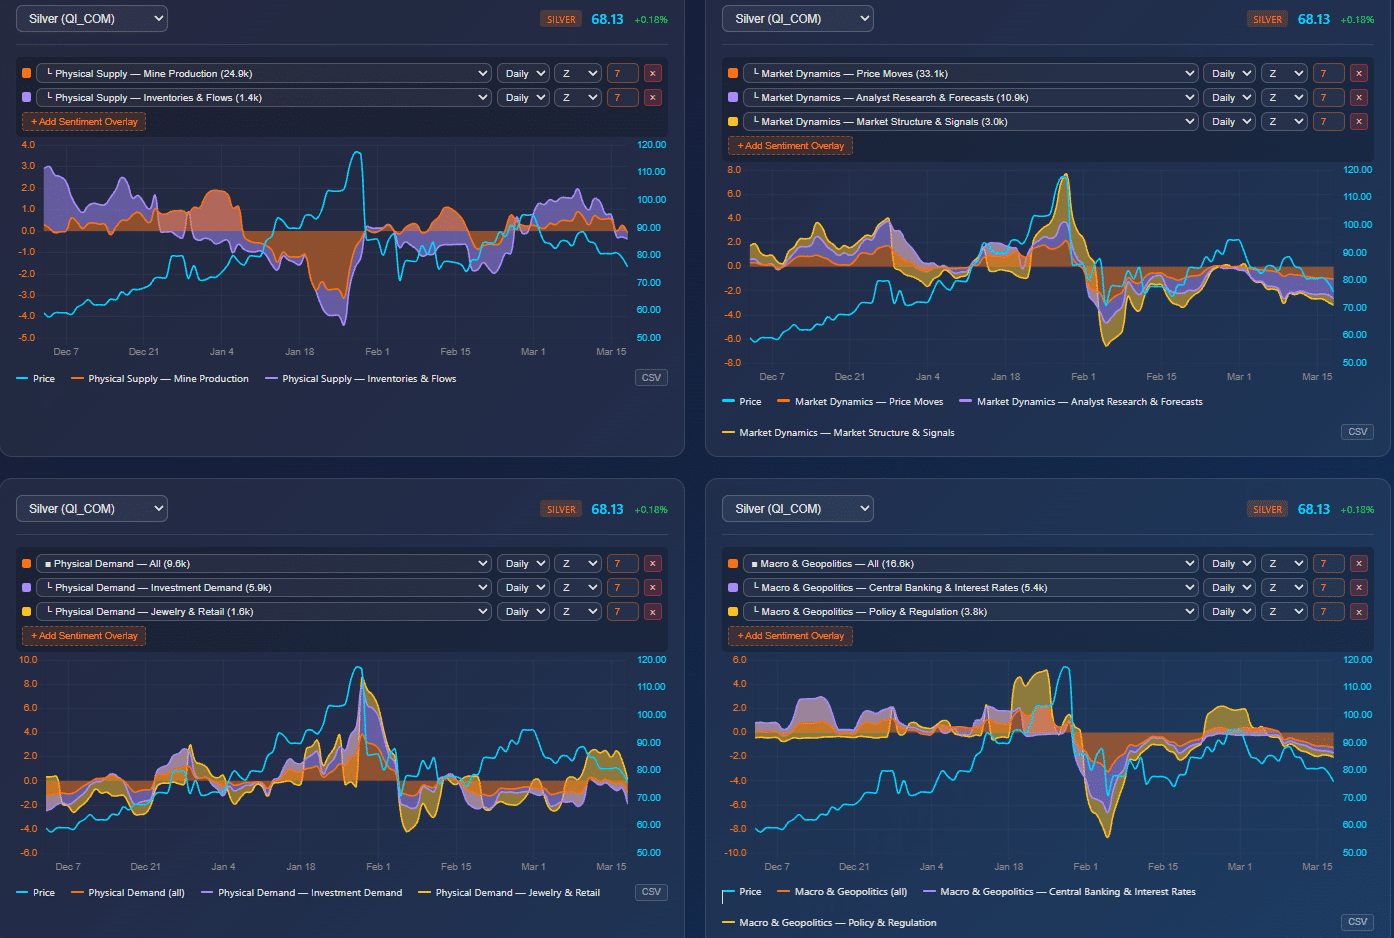The height and width of the screenshot is (938, 1394).
Task: Export Physical Demand chart as CSV
Action: (x=651, y=892)
